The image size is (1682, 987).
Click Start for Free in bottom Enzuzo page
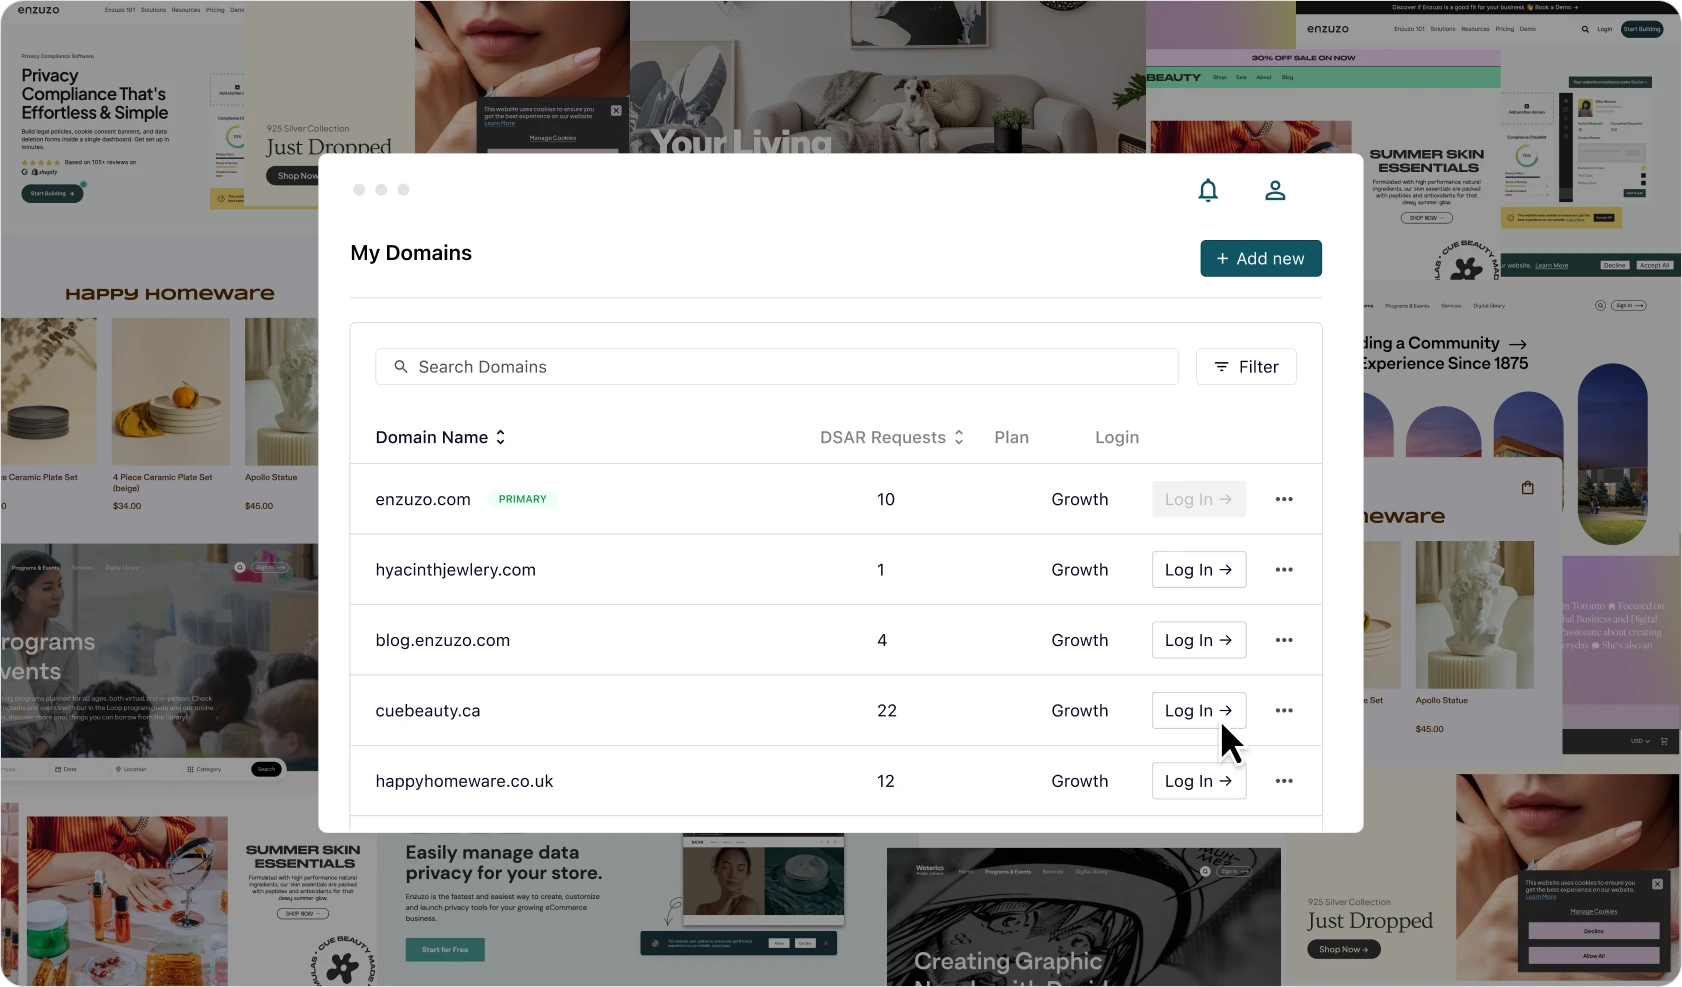445,950
